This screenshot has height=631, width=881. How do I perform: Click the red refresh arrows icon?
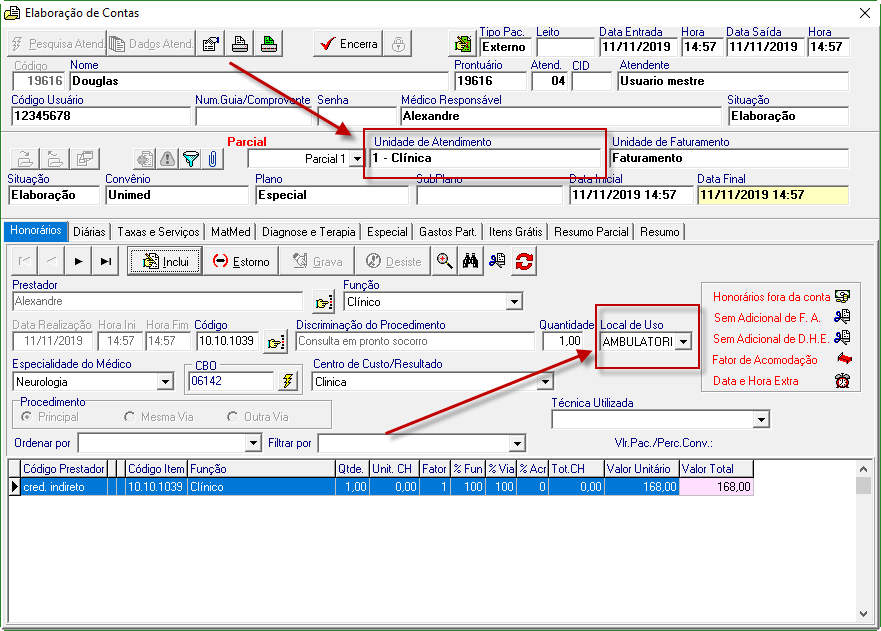524,261
